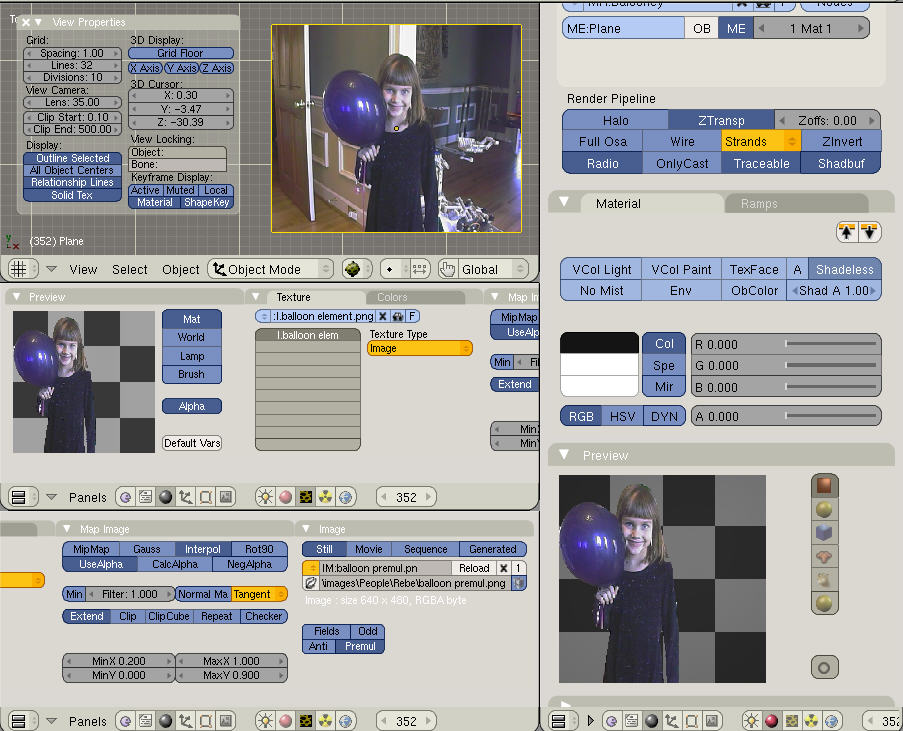Toggle the 3D manipulator hand icon
This screenshot has width=903, height=731.
pyautogui.click(x=447, y=269)
